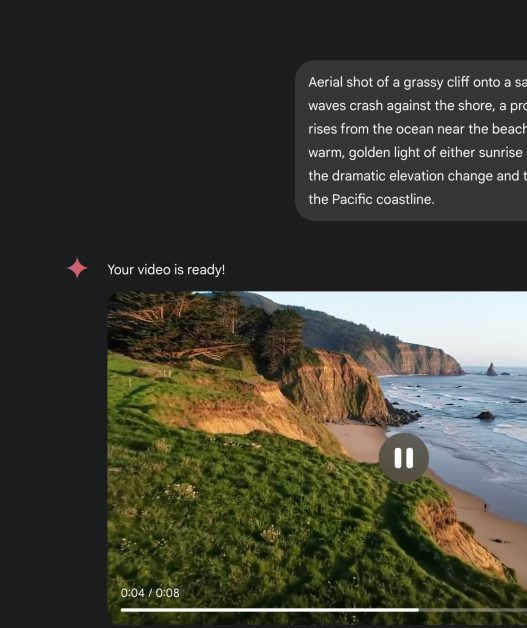Image resolution: width=527 pixels, height=628 pixels.
Task: Jump to the unplayed end of the progress bar
Action: [x=473, y=610]
